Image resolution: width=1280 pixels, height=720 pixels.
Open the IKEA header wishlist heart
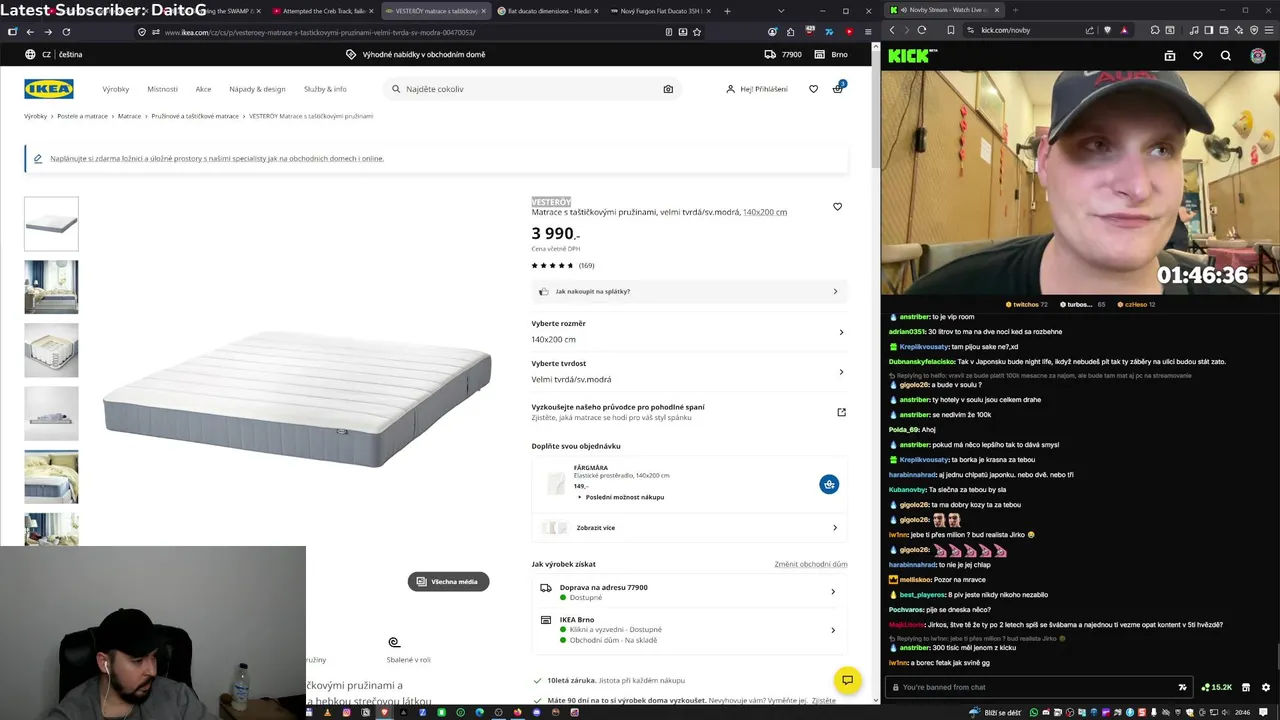click(x=813, y=89)
